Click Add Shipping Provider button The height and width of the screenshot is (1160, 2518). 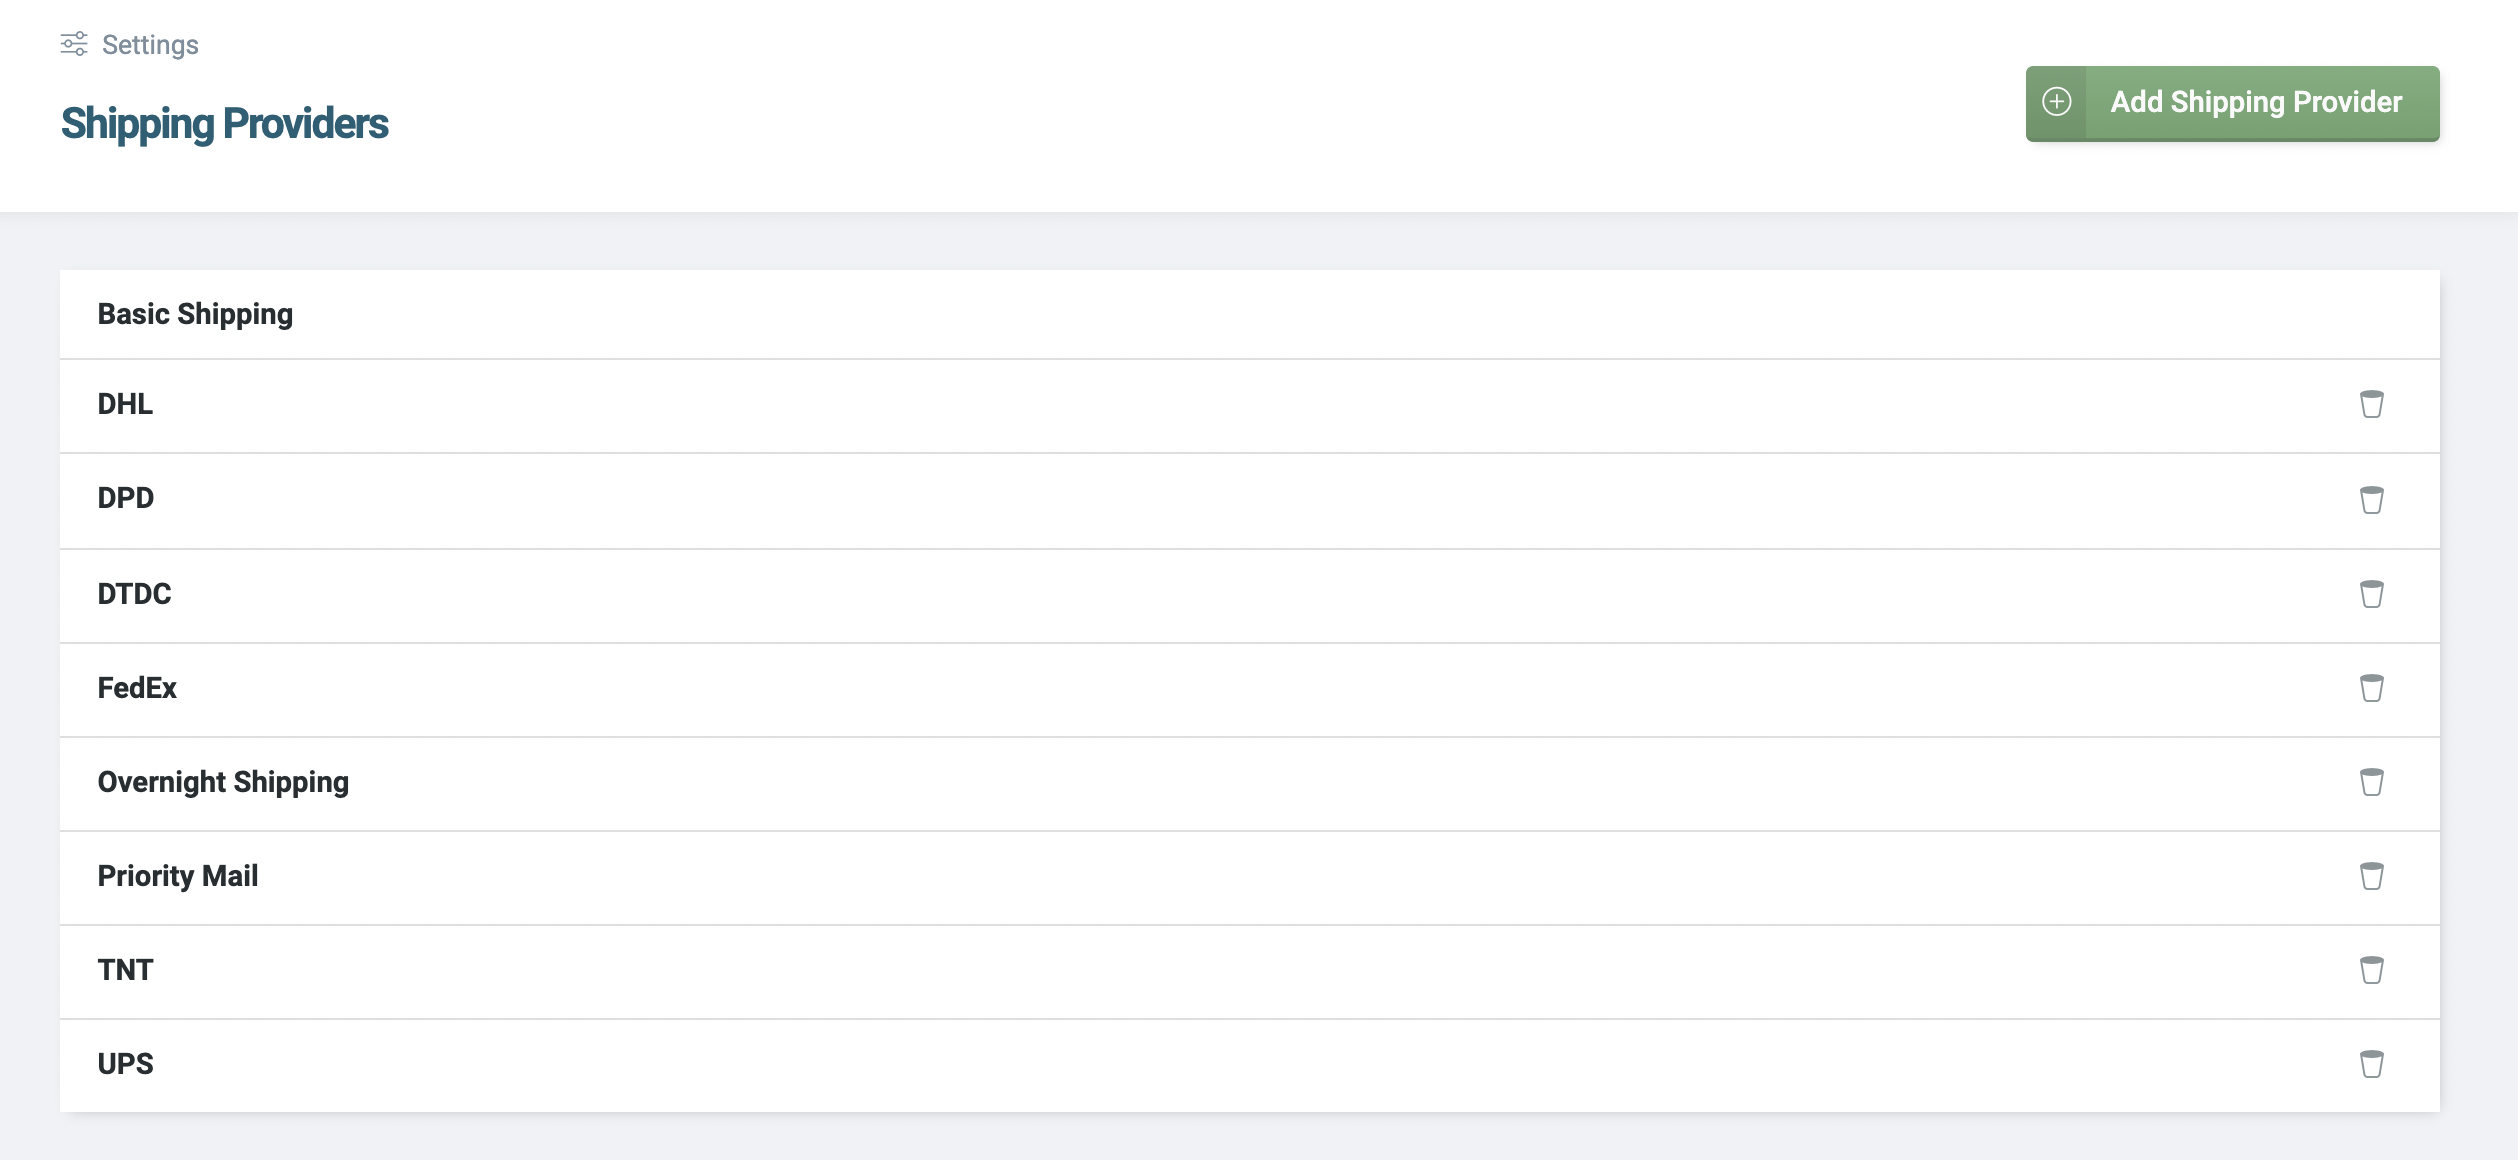[2232, 103]
